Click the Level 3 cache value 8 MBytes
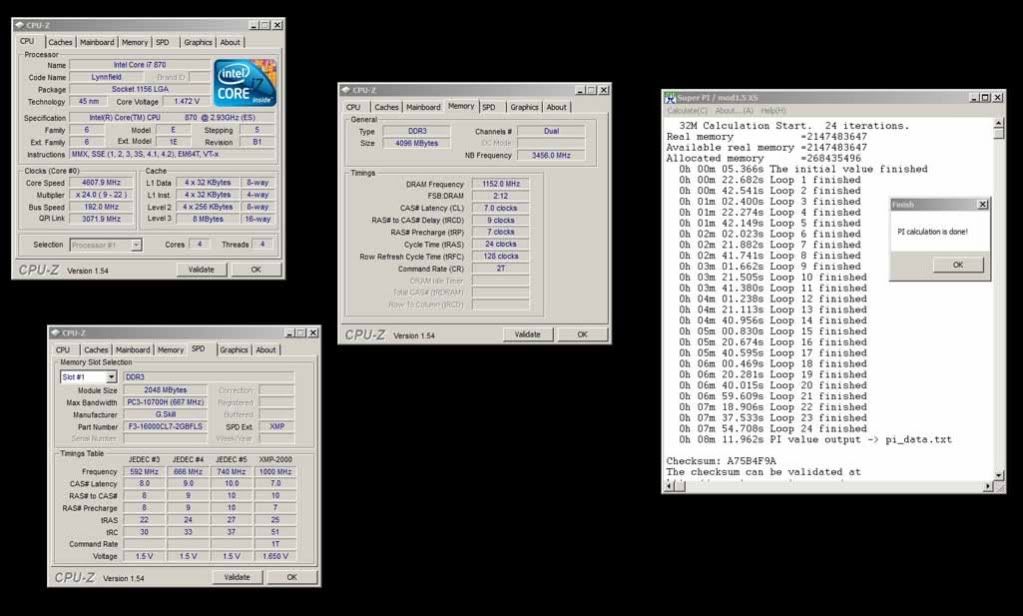Image resolution: width=1023 pixels, height=616 pixels. [207, 219]
